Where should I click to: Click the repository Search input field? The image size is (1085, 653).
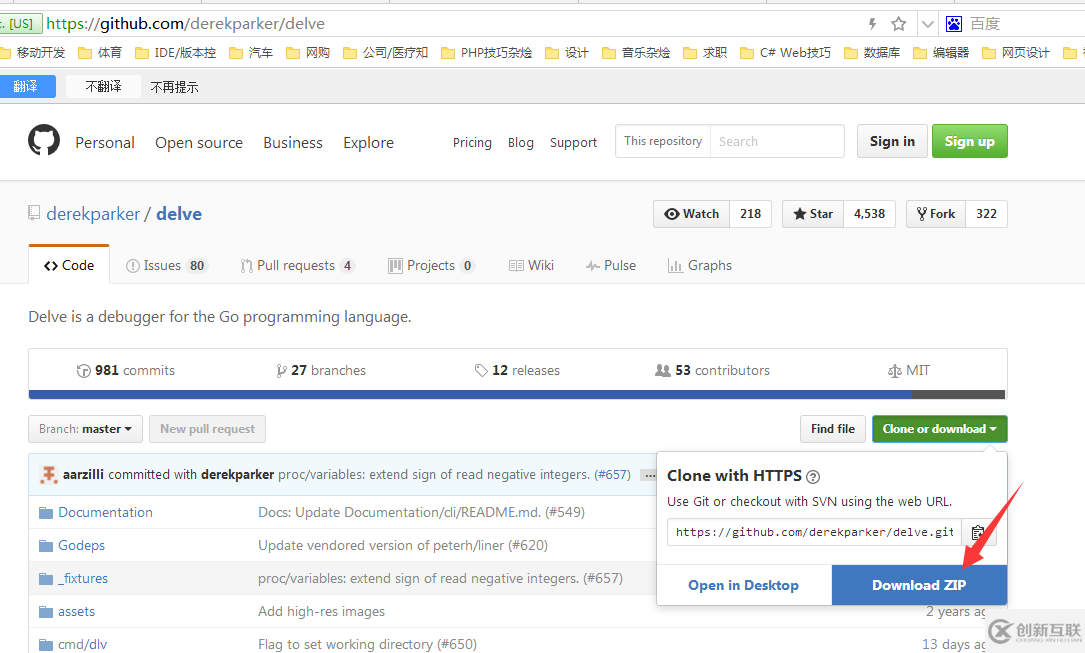coord(776,141)
